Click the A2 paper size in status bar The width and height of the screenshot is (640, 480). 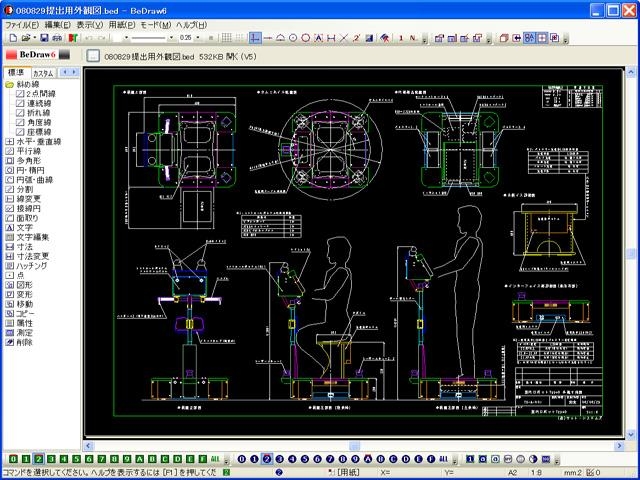pyautogui.click(x=513, y=473)
